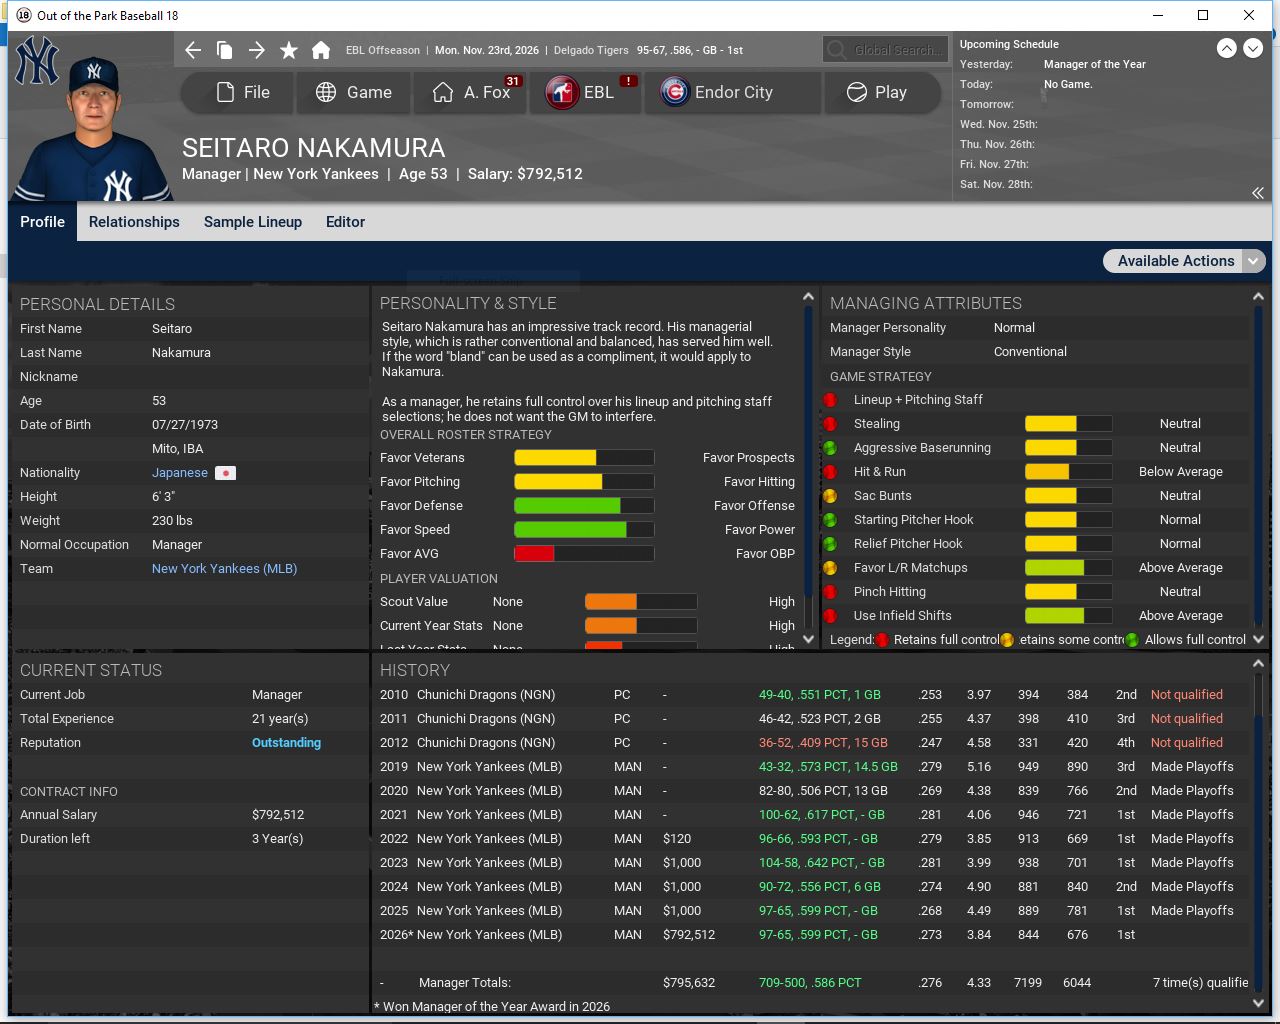The image size is (1280, 1024).
Task: Click the Yankees logo in top-left corner
Action: coord(37,60)
